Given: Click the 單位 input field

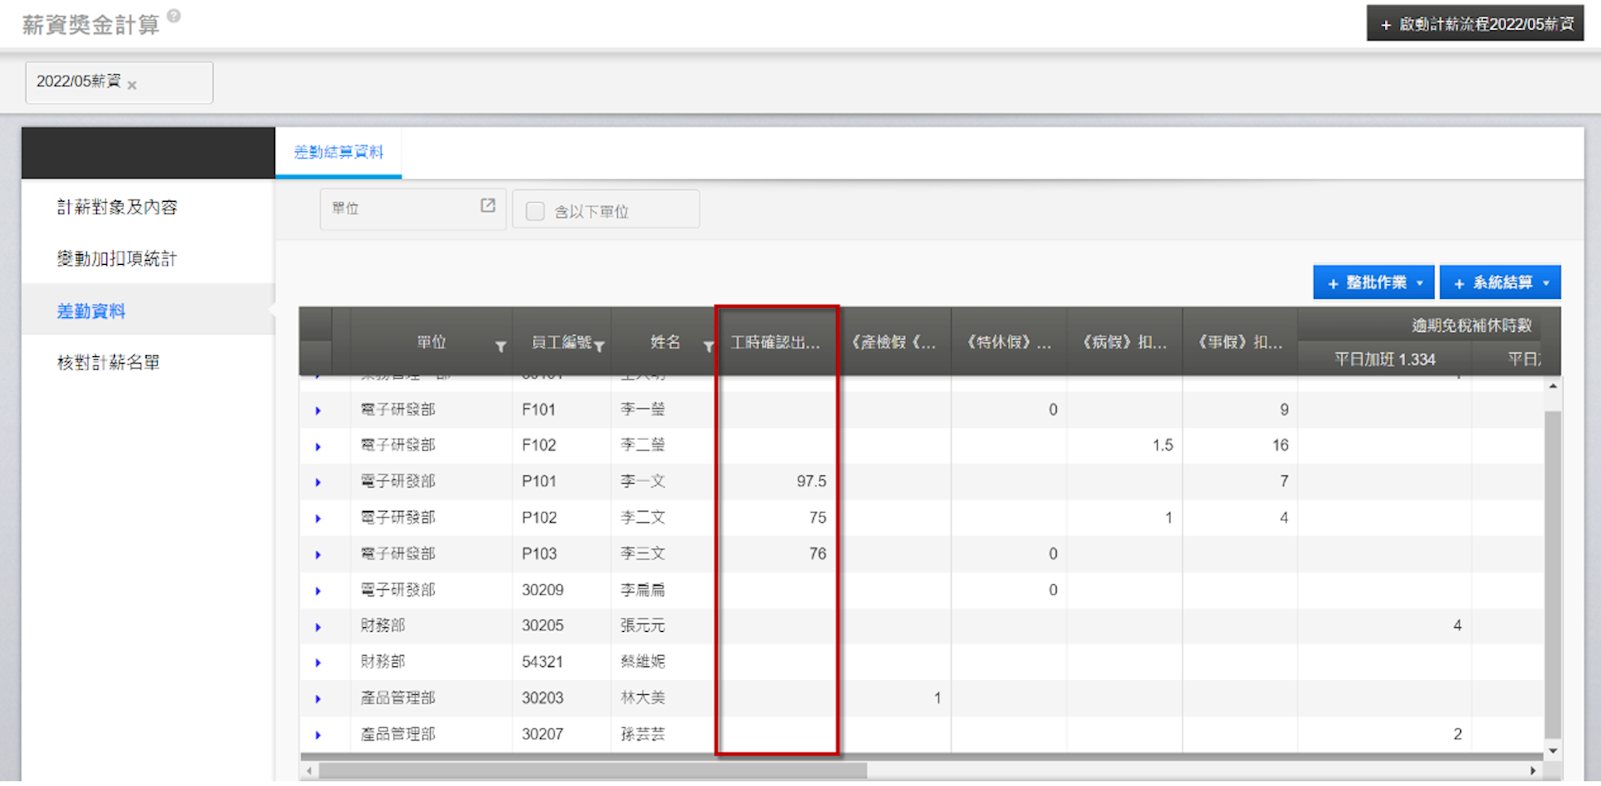Looking at the screenshot, I should tap(400, 208).
